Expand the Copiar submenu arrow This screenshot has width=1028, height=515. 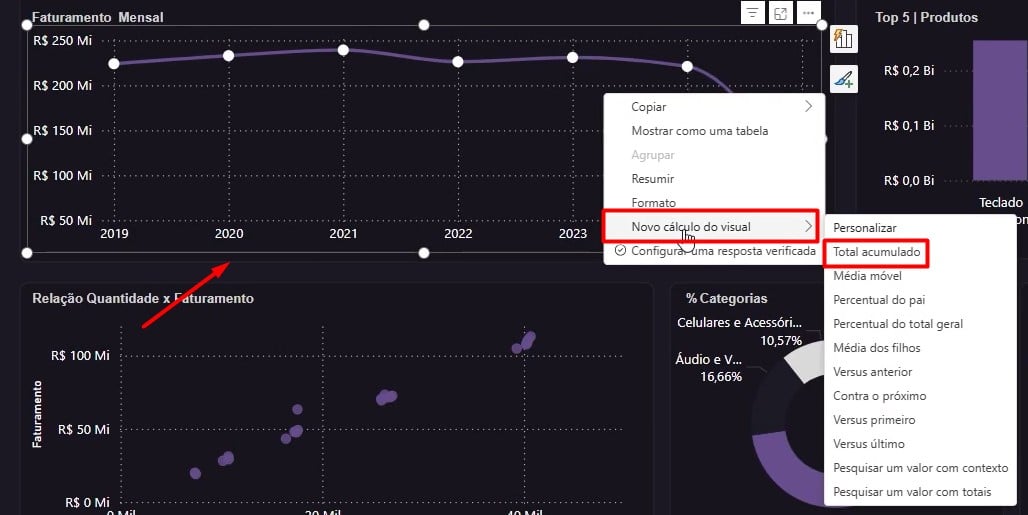tap(808, 106)
